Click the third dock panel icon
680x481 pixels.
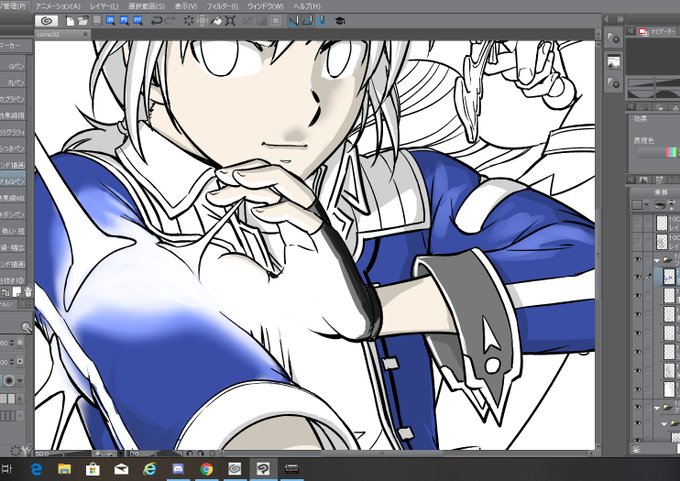tap(613, 82)
